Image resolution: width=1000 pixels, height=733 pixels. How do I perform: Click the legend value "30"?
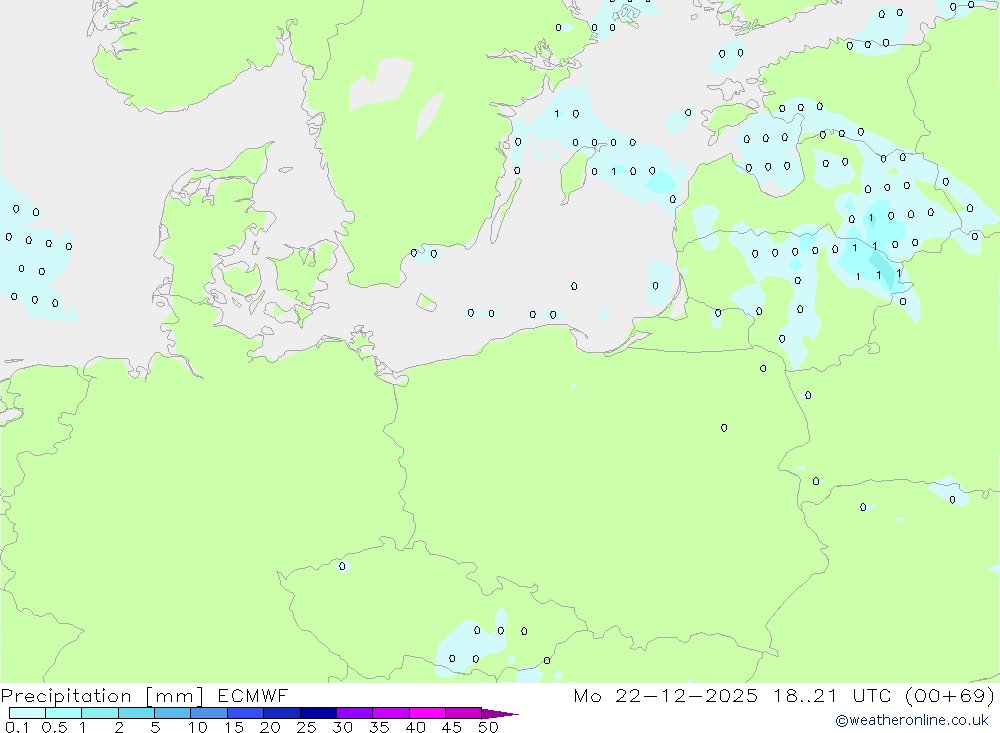point(343,727)
